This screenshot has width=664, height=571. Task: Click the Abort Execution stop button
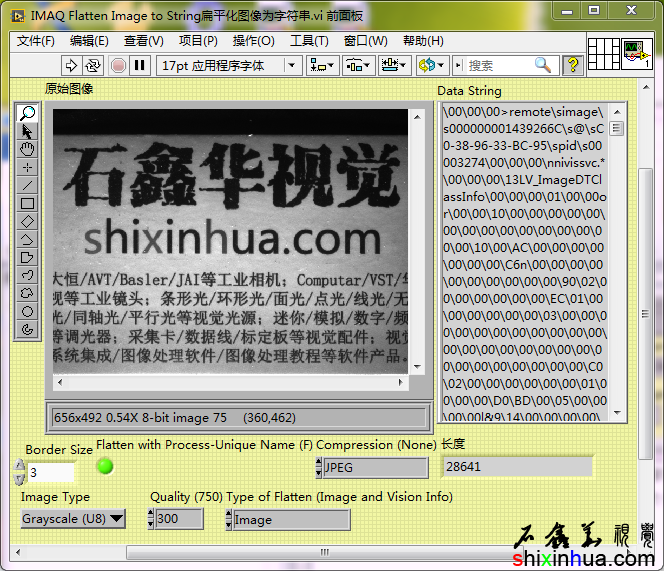[119, 66]
